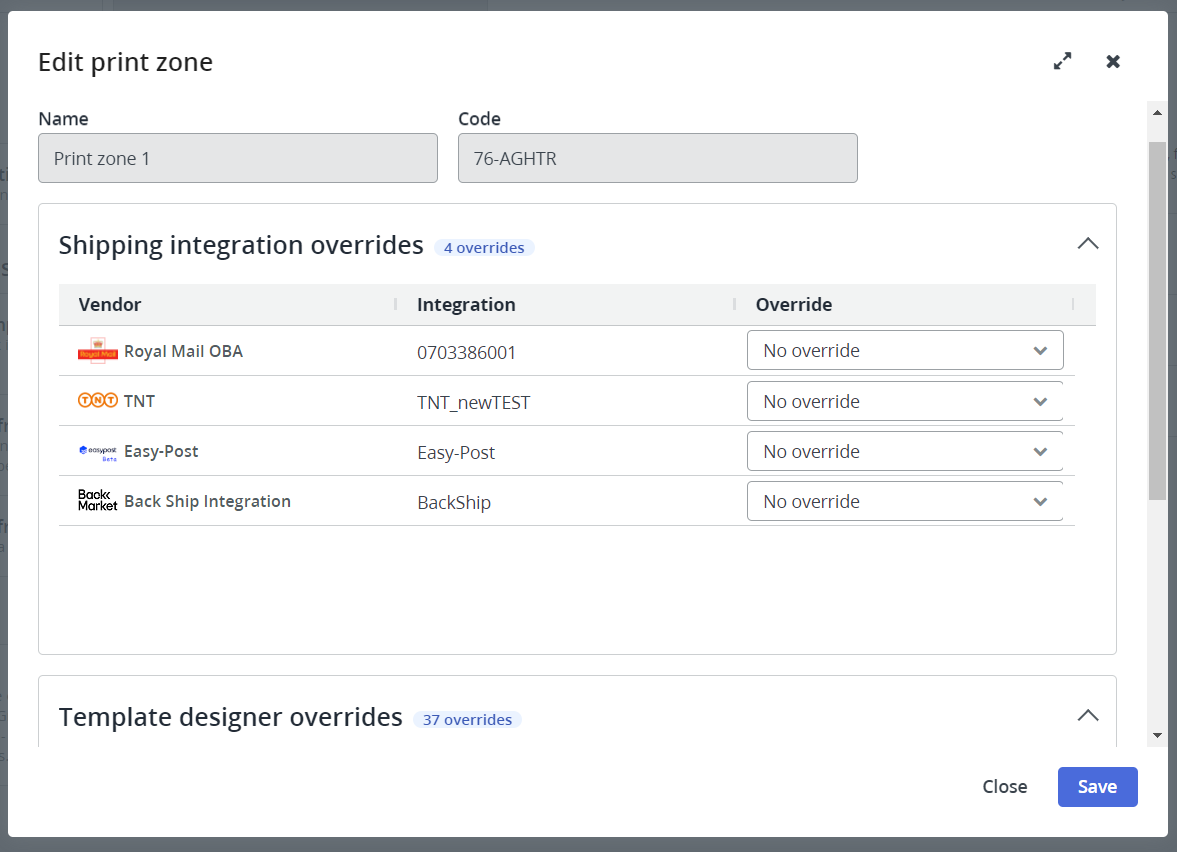The width and height of the screenshot is (1177, 852).
Task: Collapse Shipping integration overrides section
Action: coord(1087,244)
